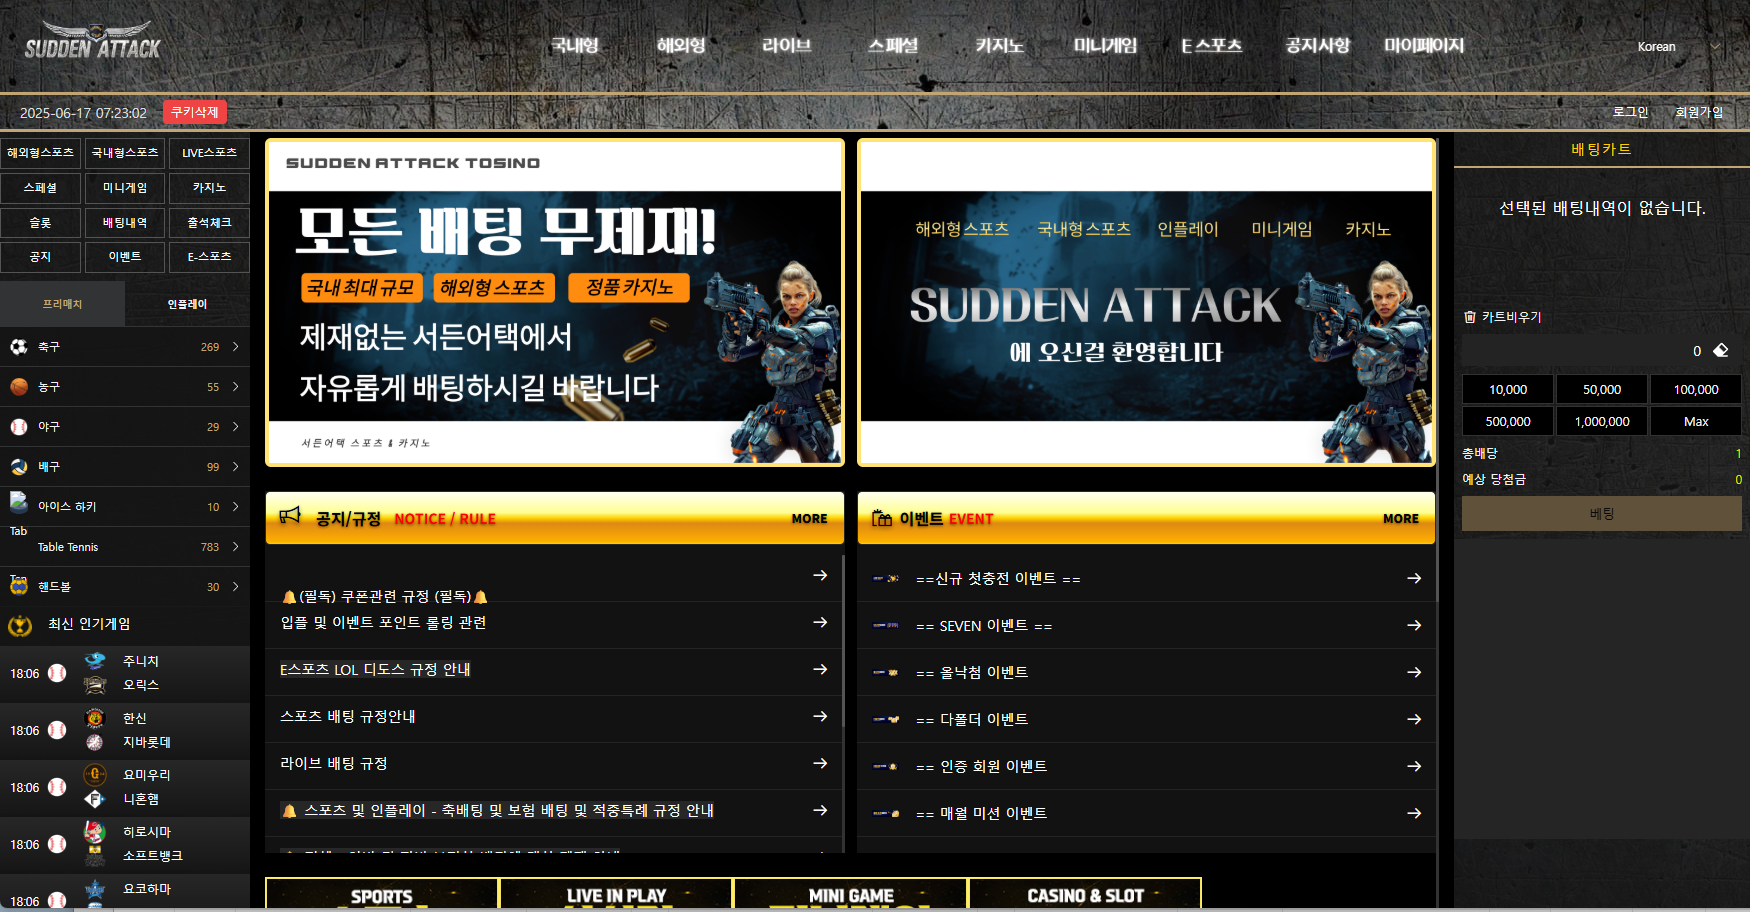
Task: Select the 50,000 bet amount button
Action: tap(1602, 389)
